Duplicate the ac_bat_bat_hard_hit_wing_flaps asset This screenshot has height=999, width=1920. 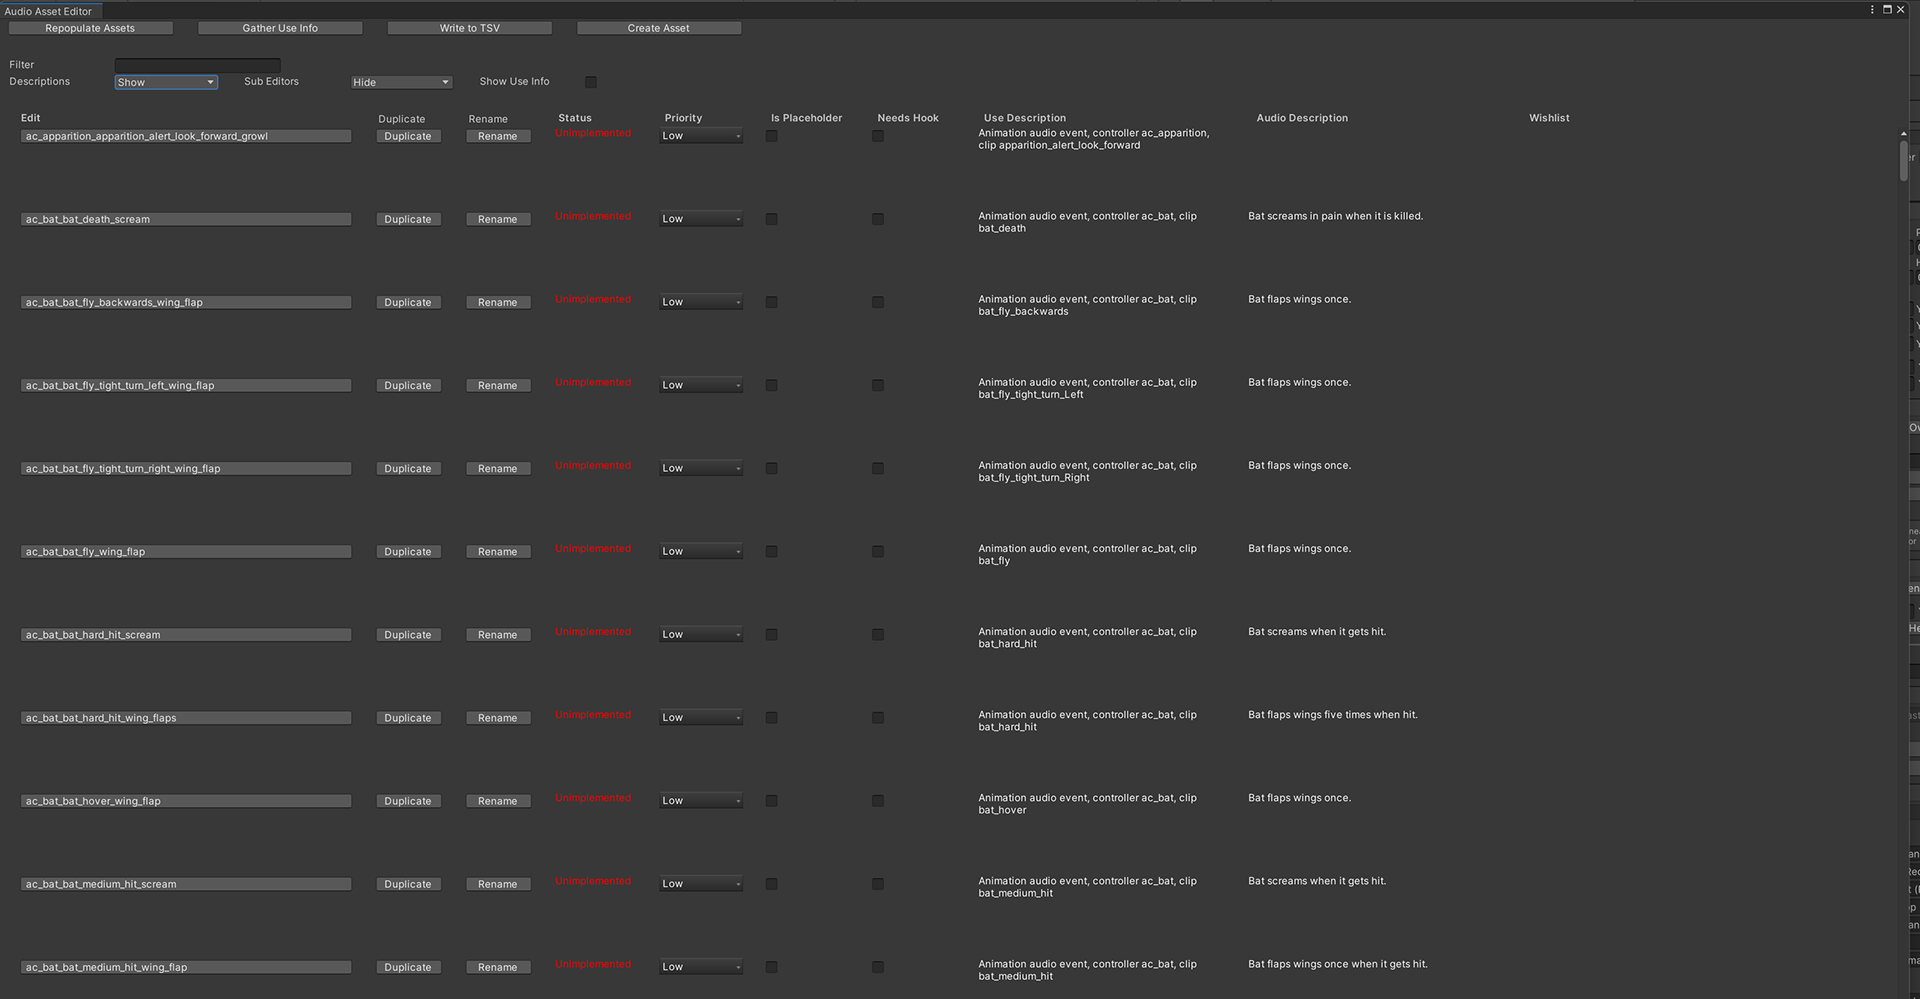[408, 718]
